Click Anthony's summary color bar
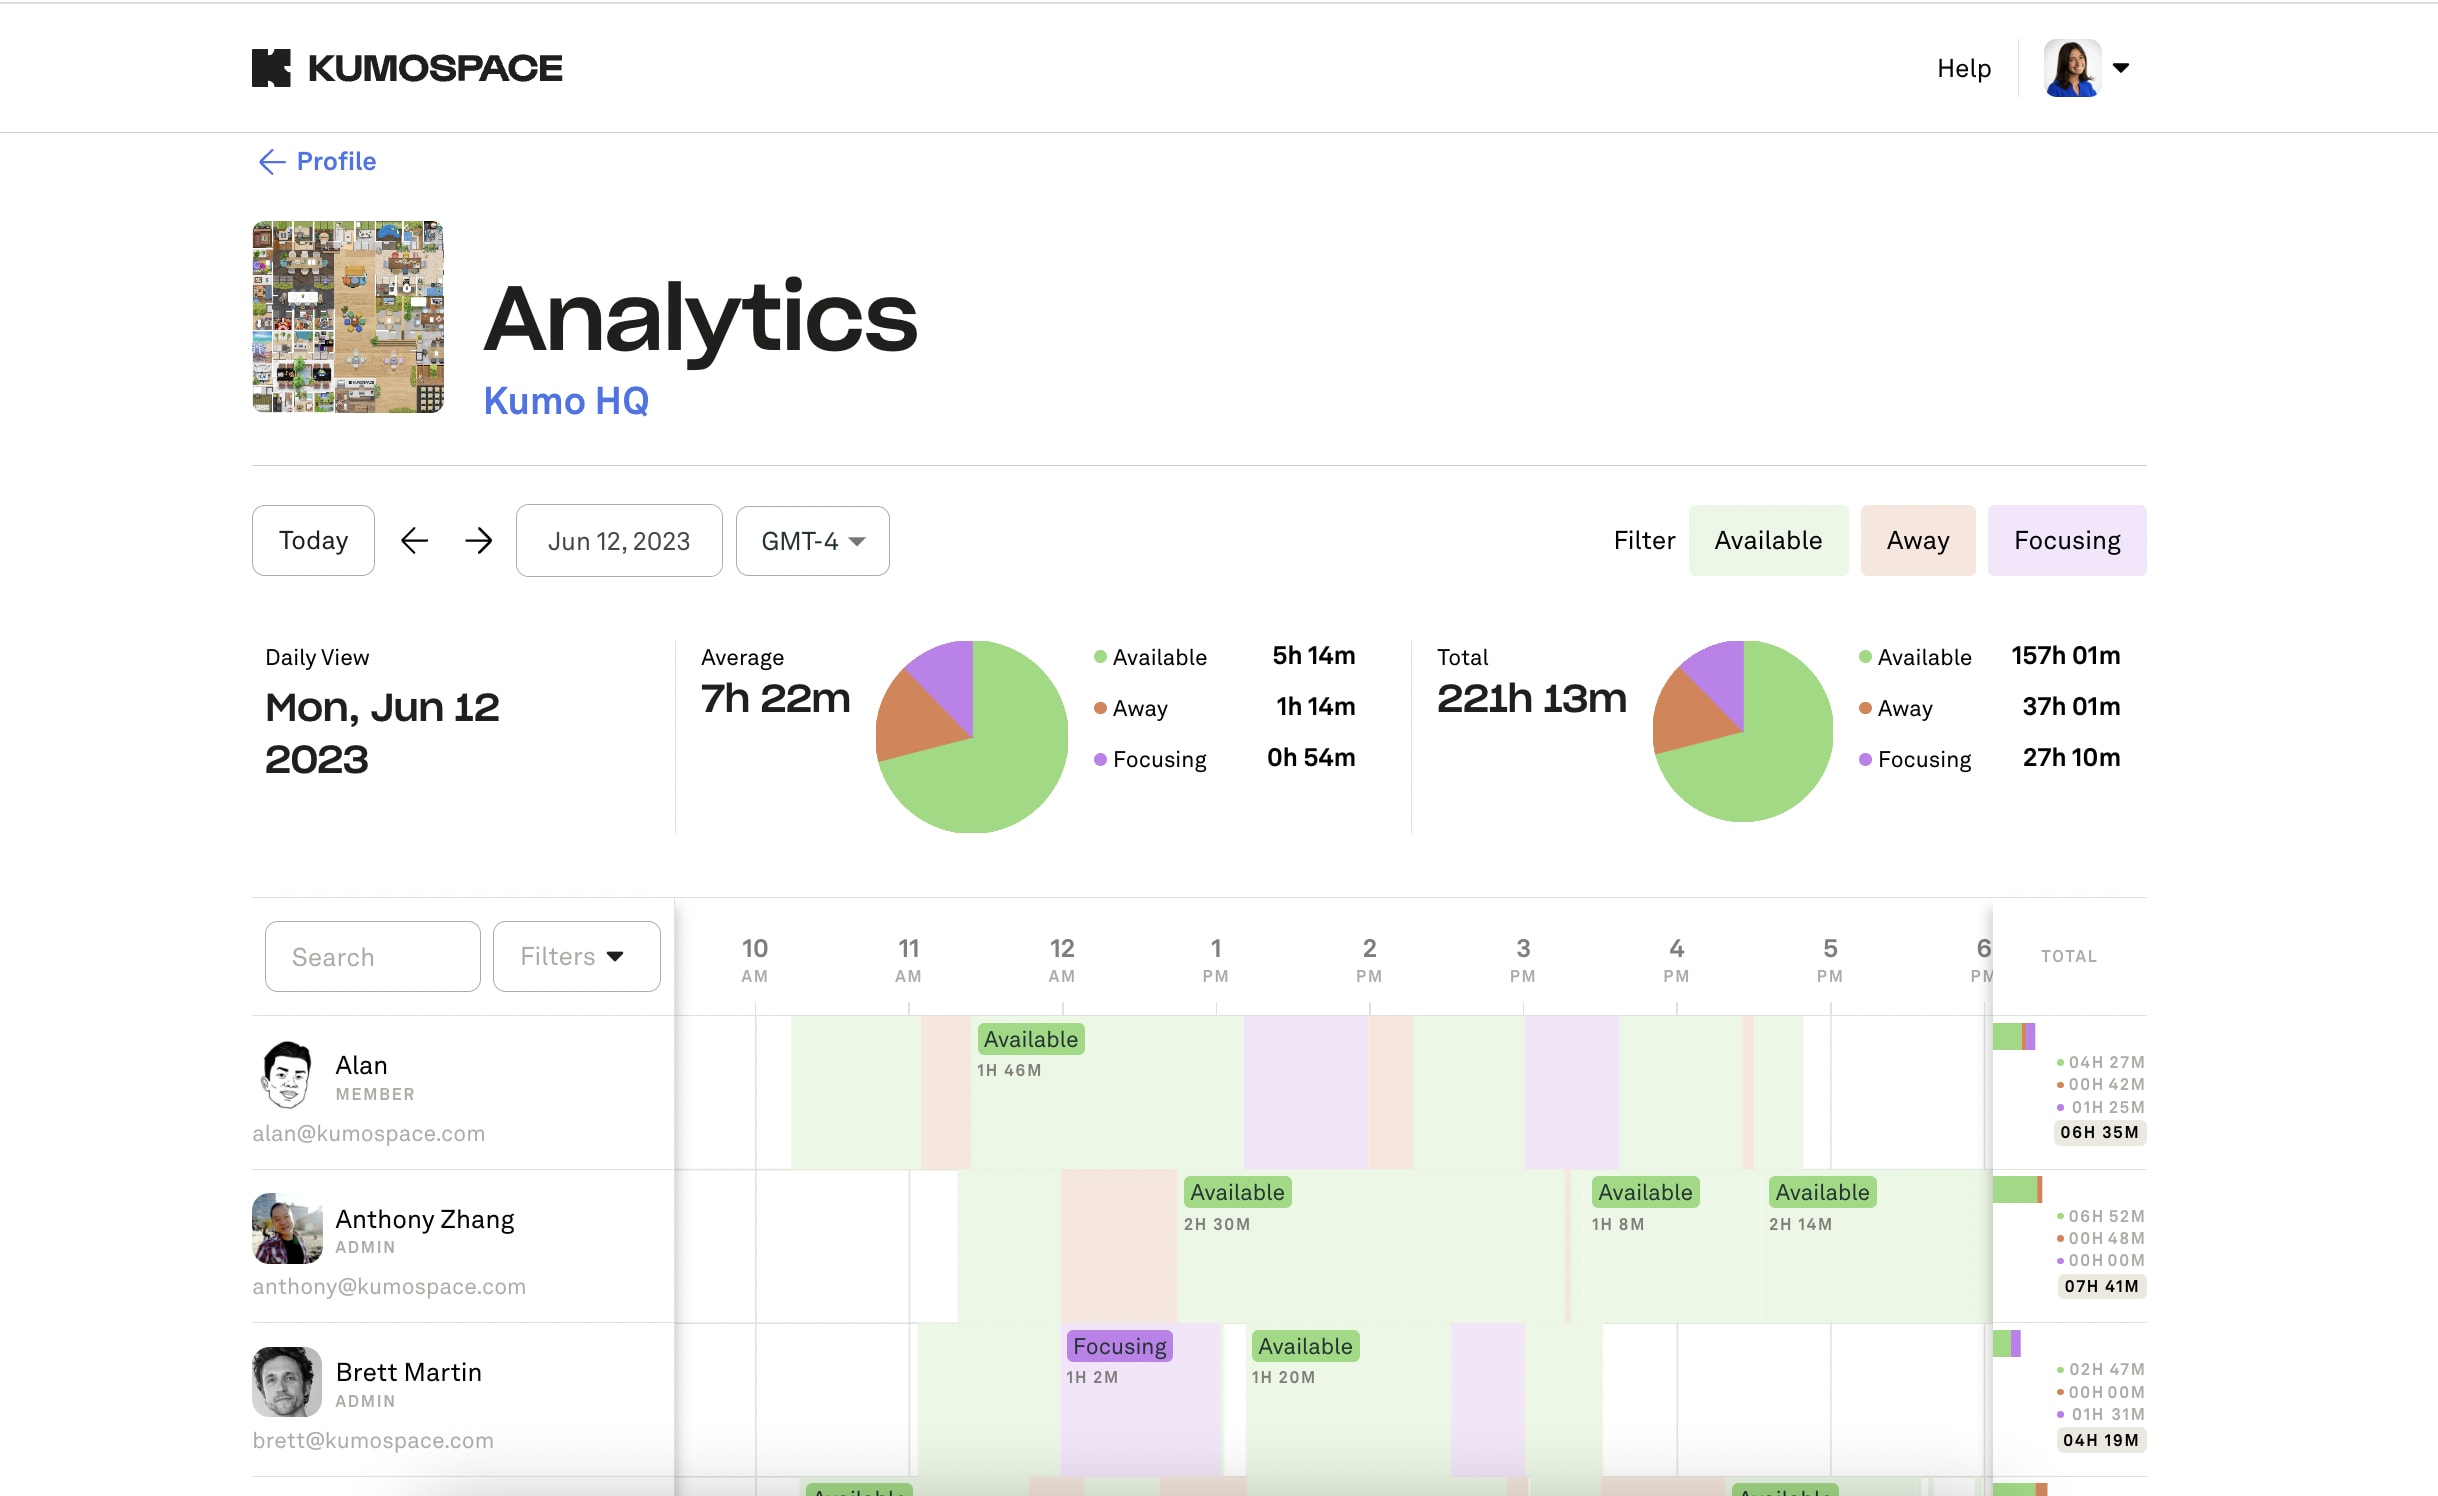This screenshot has width=2438, height=1496. click(x=2018, y=1189)
